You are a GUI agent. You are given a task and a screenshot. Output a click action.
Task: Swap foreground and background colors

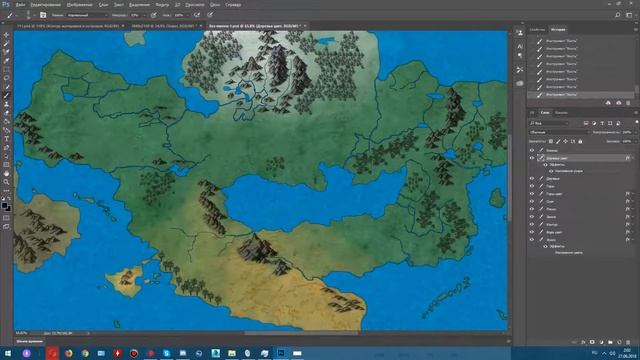[x=9, y=199]
